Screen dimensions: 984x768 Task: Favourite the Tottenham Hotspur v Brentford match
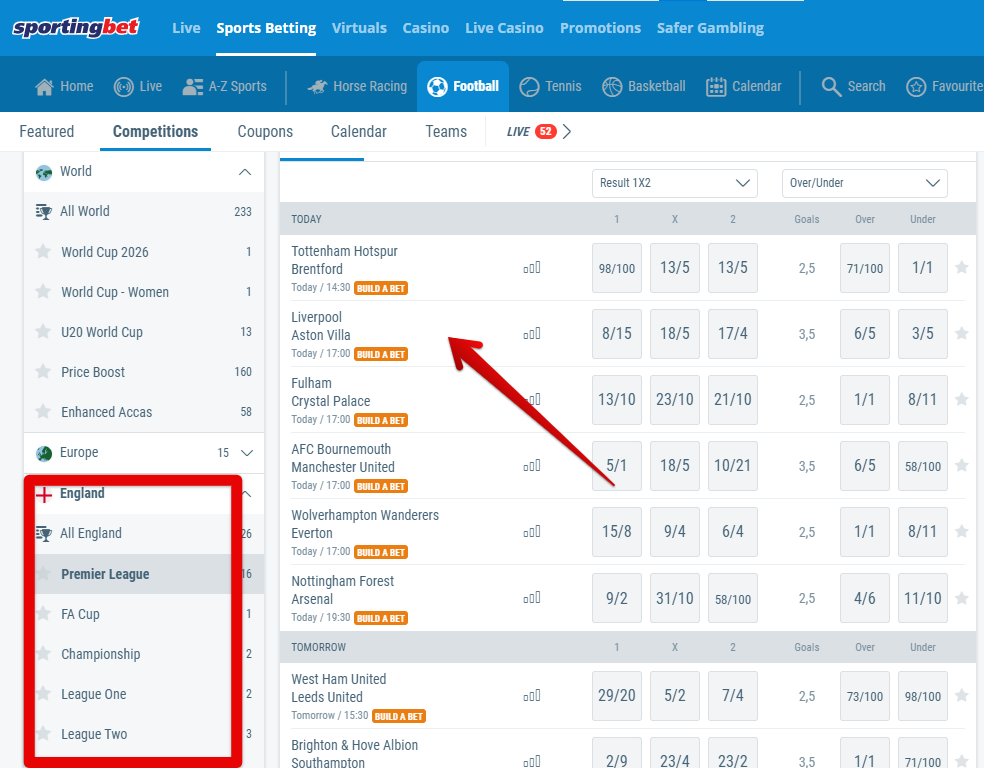(961, 268)
